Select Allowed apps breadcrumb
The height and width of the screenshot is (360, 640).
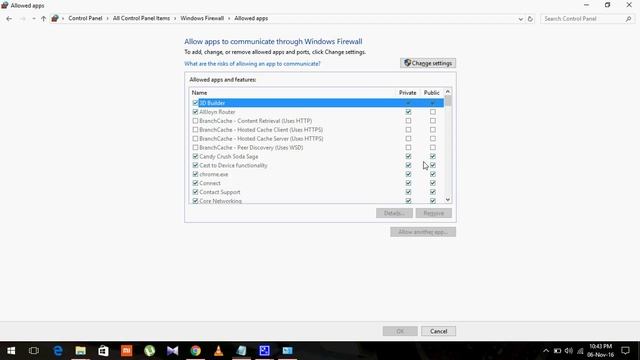point(251,18)
